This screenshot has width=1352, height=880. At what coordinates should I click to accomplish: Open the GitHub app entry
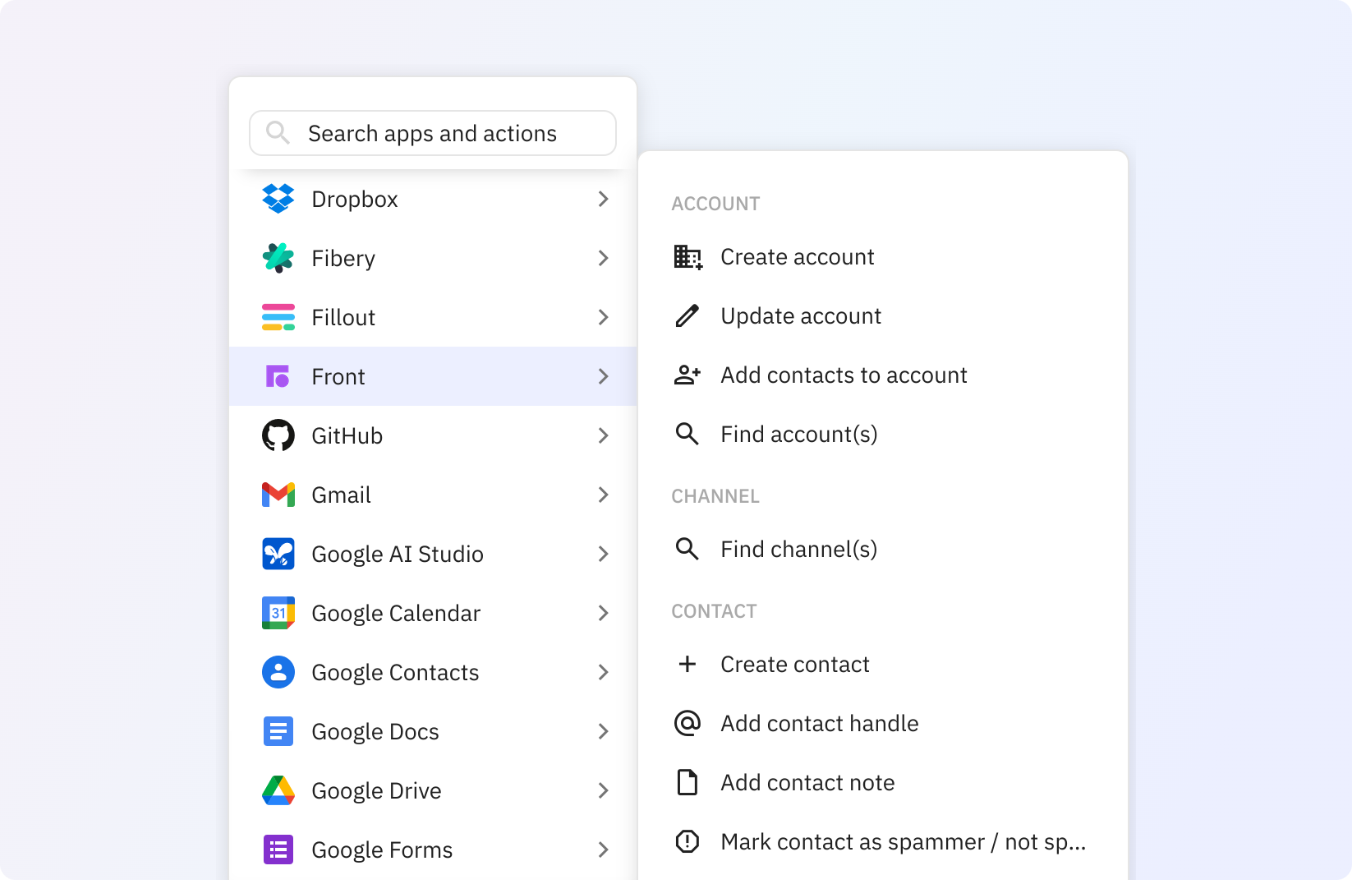click(x=433, y=435)
